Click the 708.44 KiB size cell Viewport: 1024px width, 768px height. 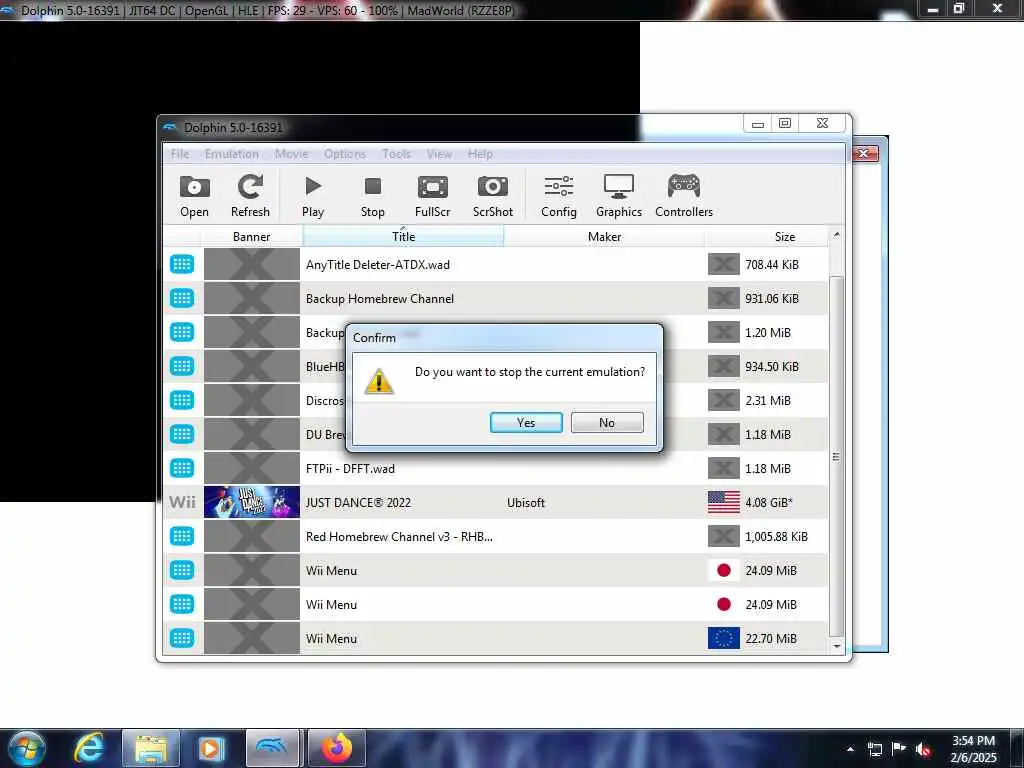point(772,264)
